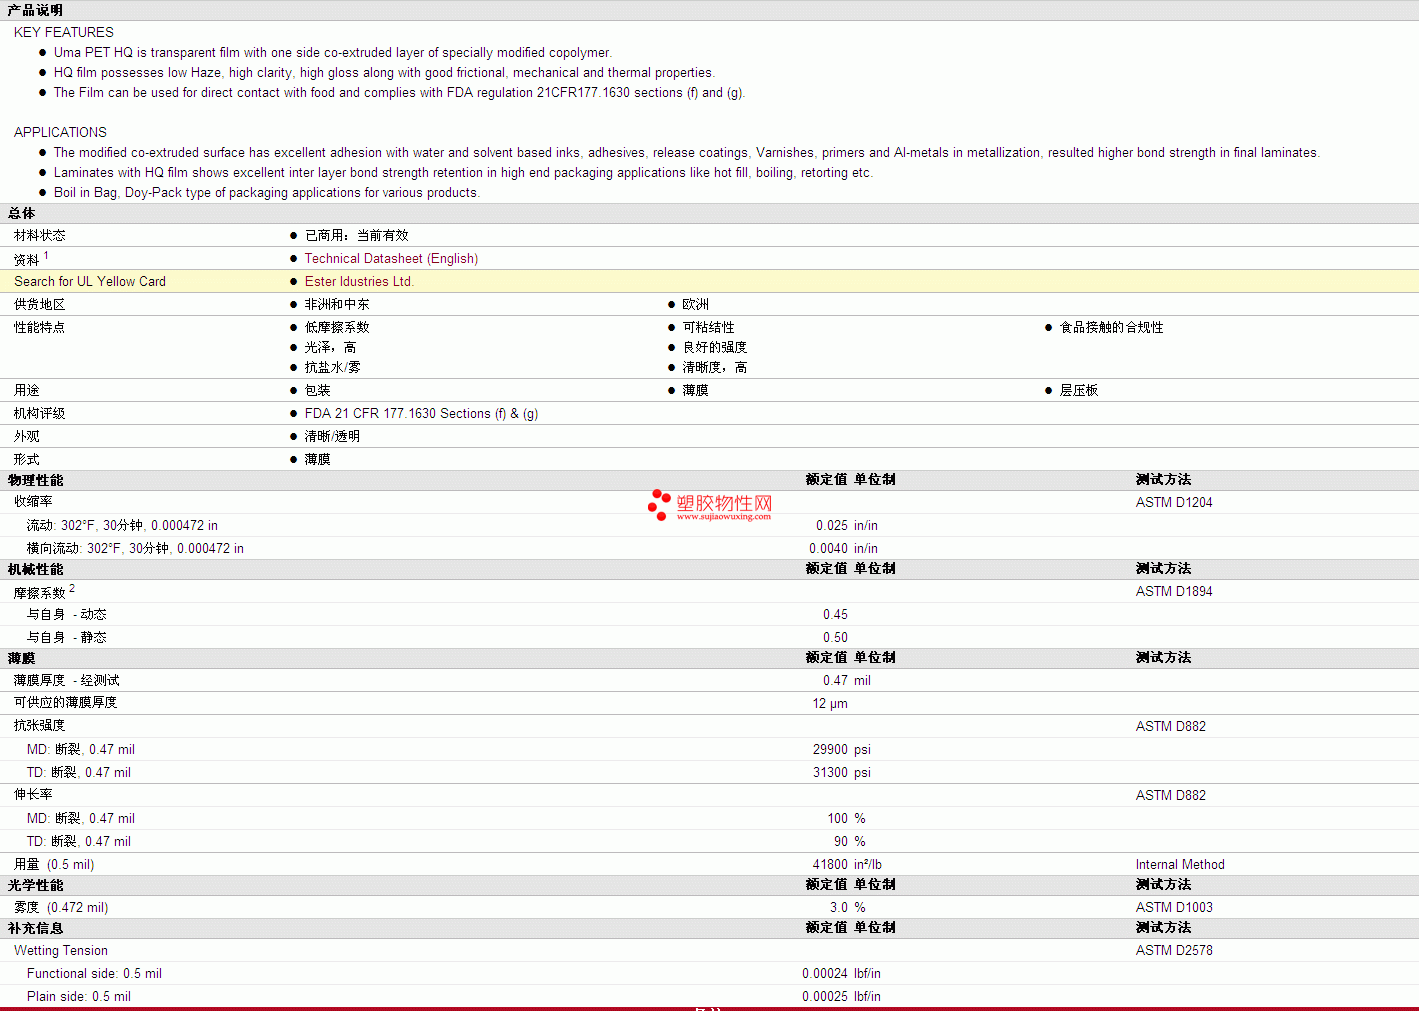
Task: Click the 3.0 % haze value
Action: (848, 907)
